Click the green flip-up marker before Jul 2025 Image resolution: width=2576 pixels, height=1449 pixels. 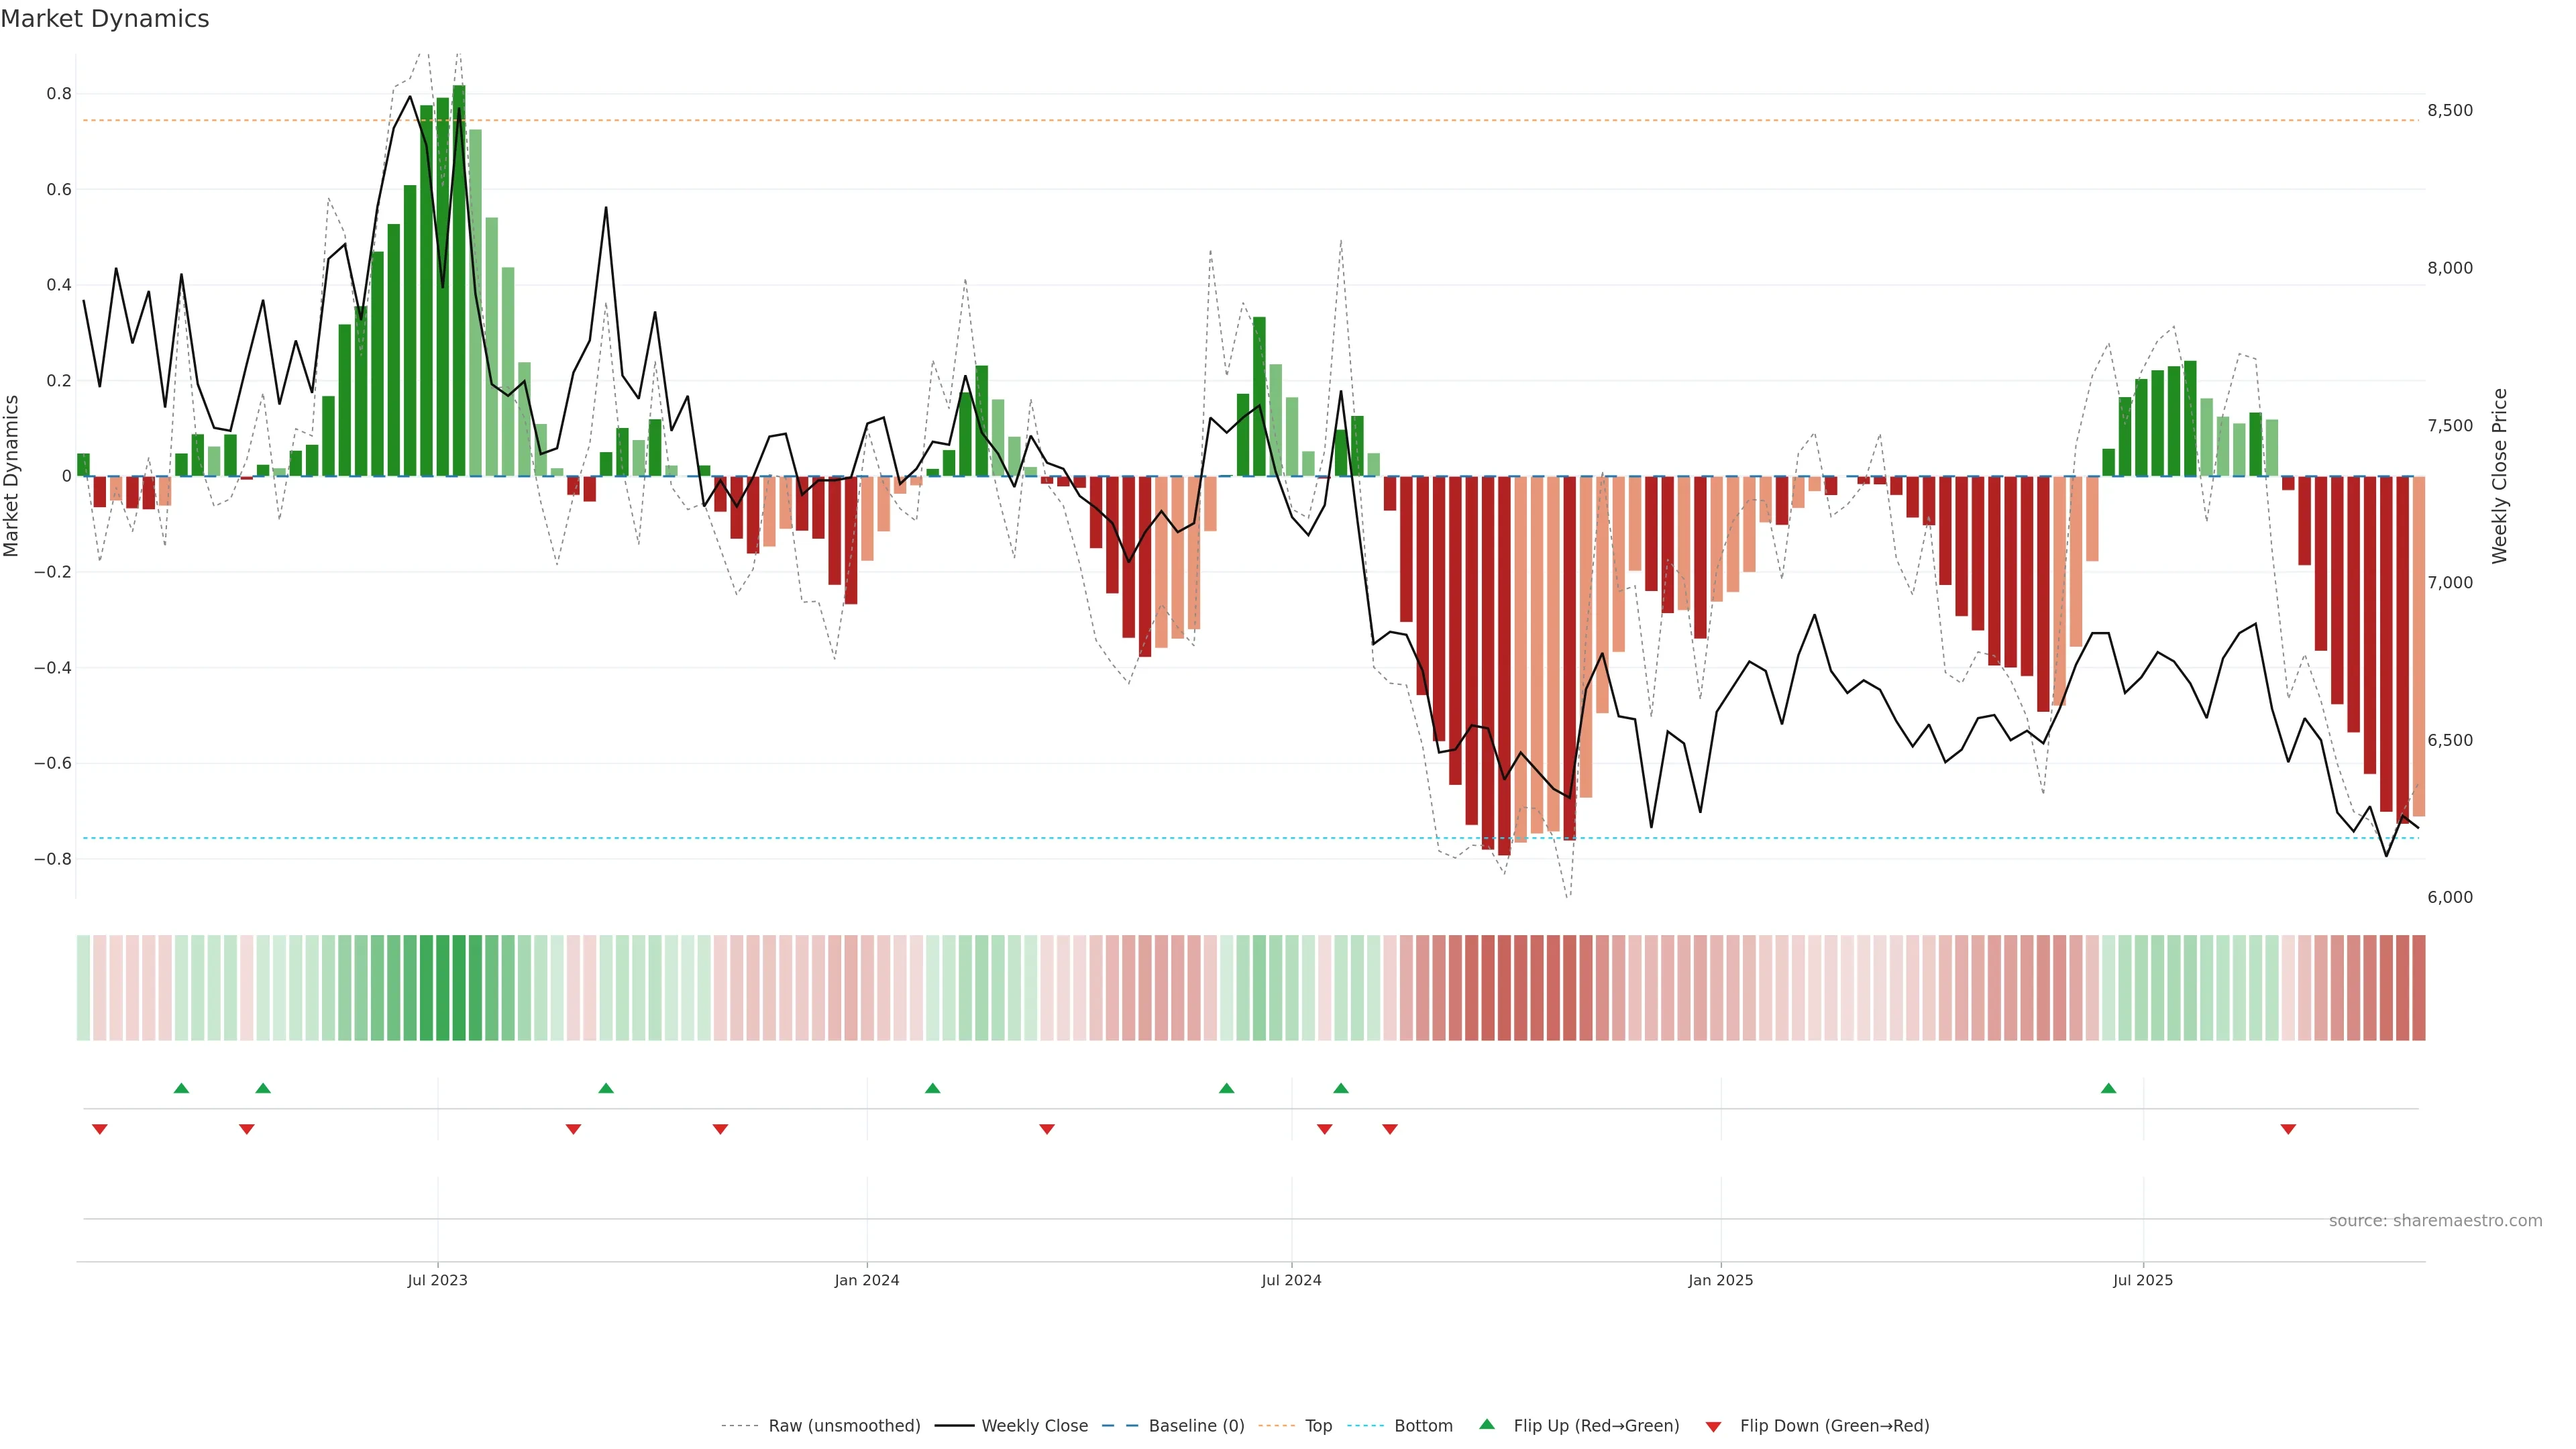2108,1088
